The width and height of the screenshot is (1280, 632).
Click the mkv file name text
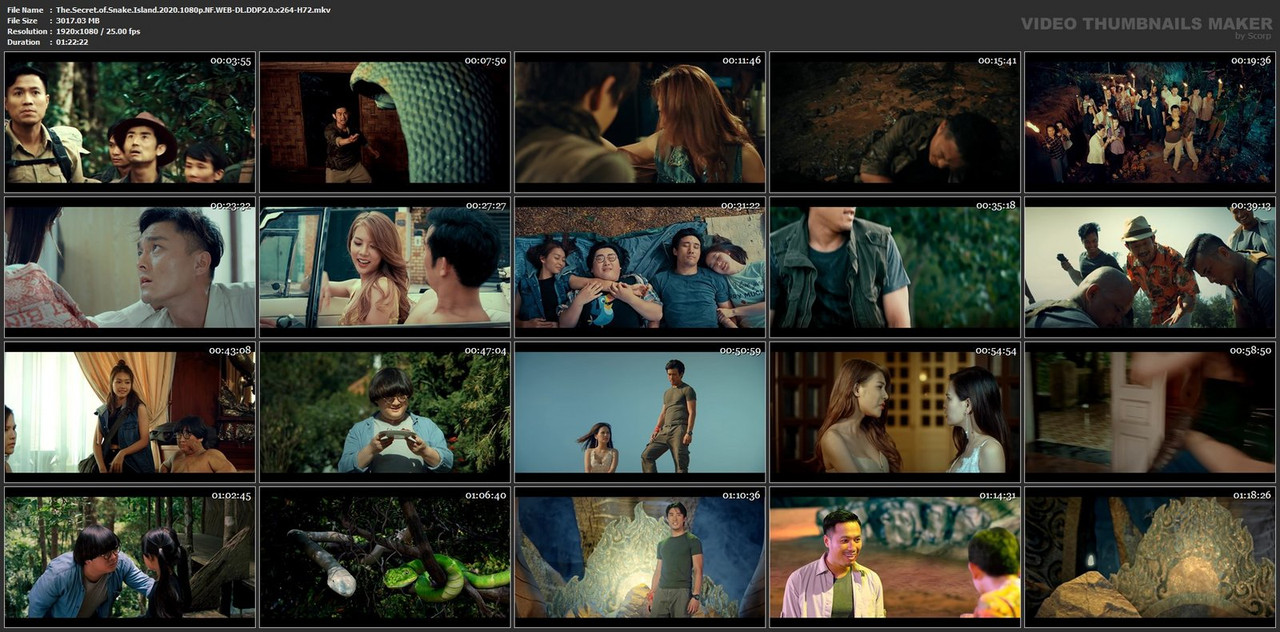(x=193, y=9)
